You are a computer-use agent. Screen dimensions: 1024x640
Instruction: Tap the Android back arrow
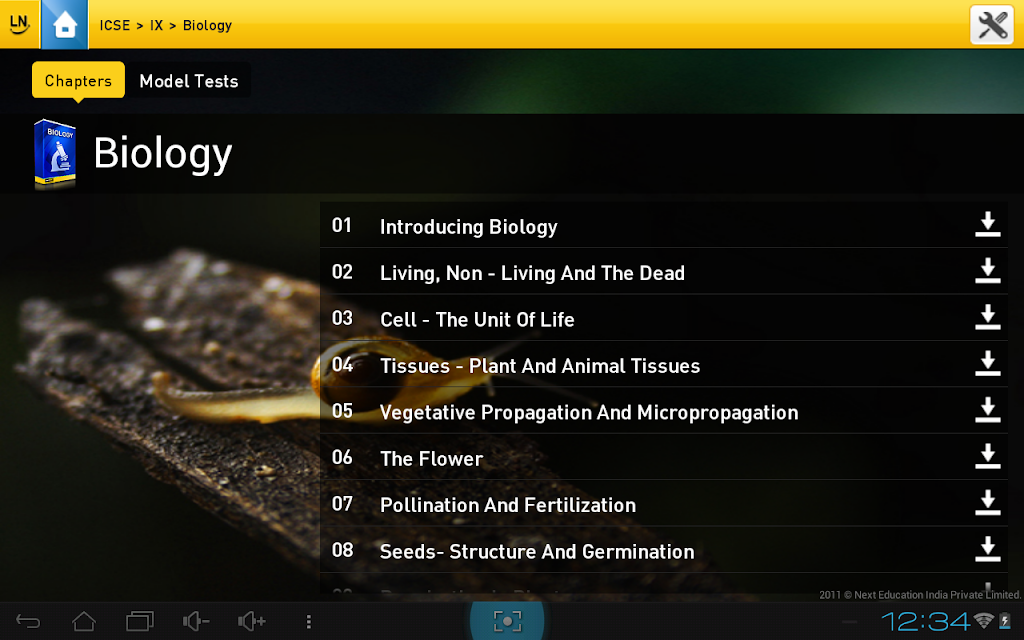tap(28, 621)
